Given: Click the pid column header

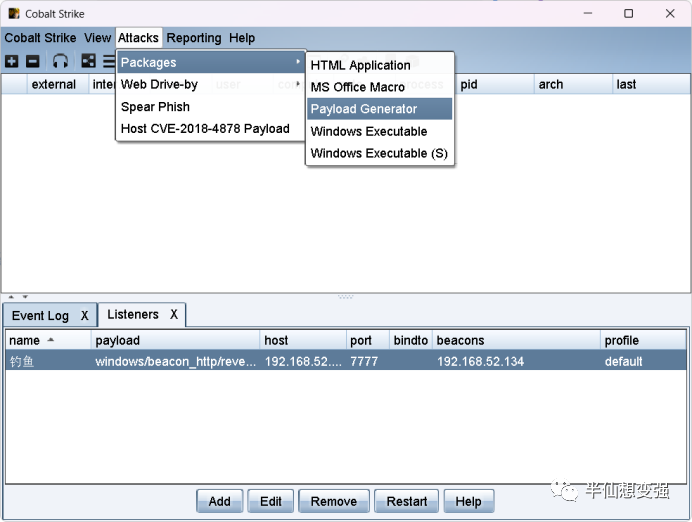Looking at the screenshot, I should [495, 84].
